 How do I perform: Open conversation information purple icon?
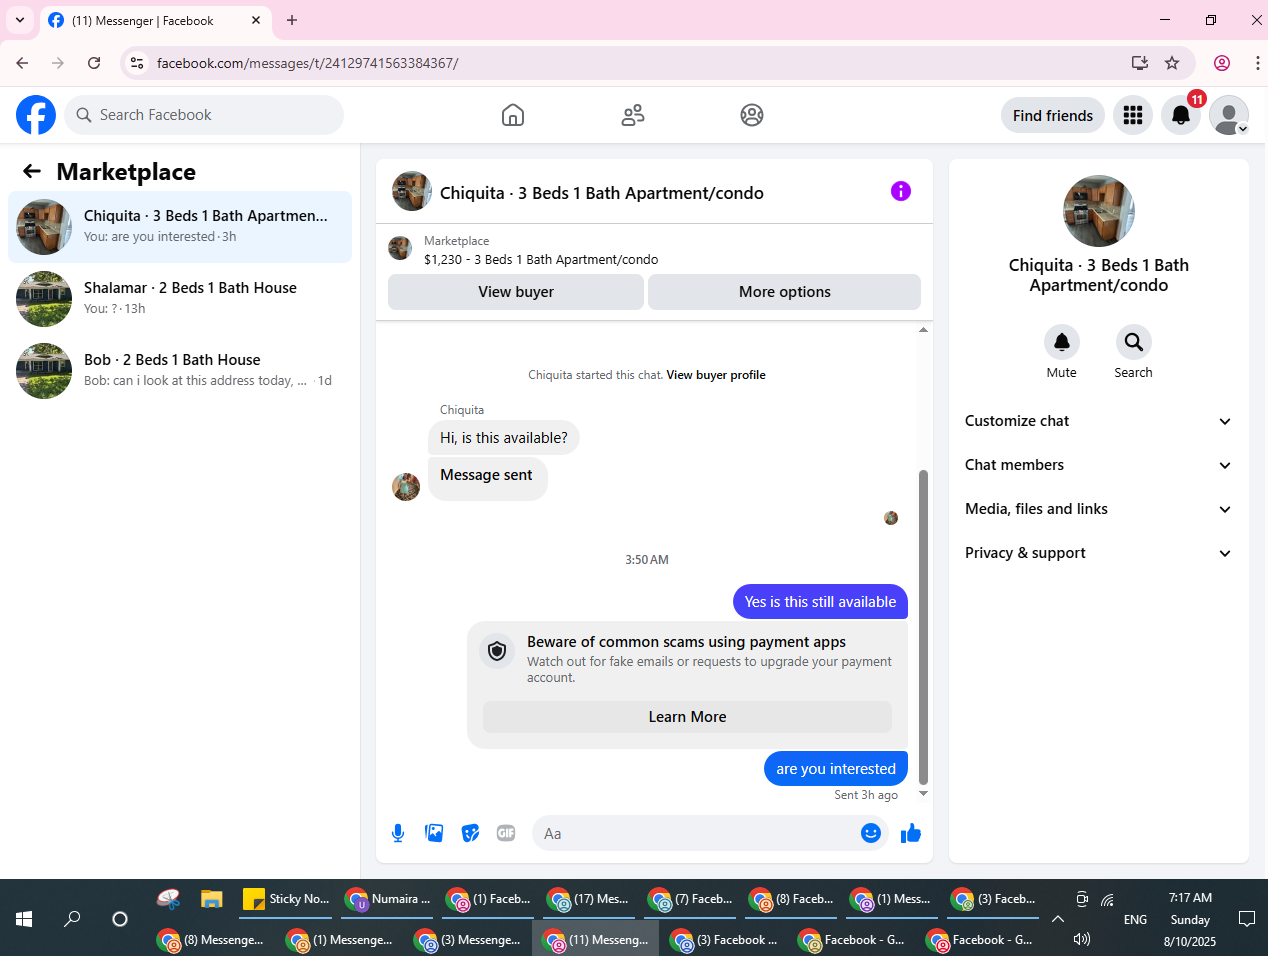point(901,191)
